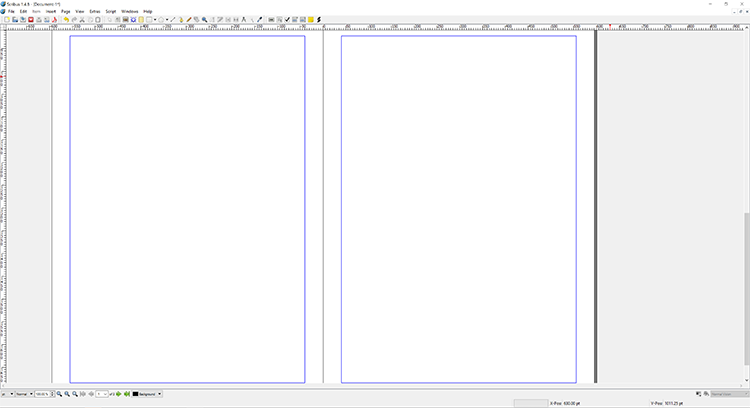
Task: Select the Insert Render Frame tool
Action: tap(133, 20)
